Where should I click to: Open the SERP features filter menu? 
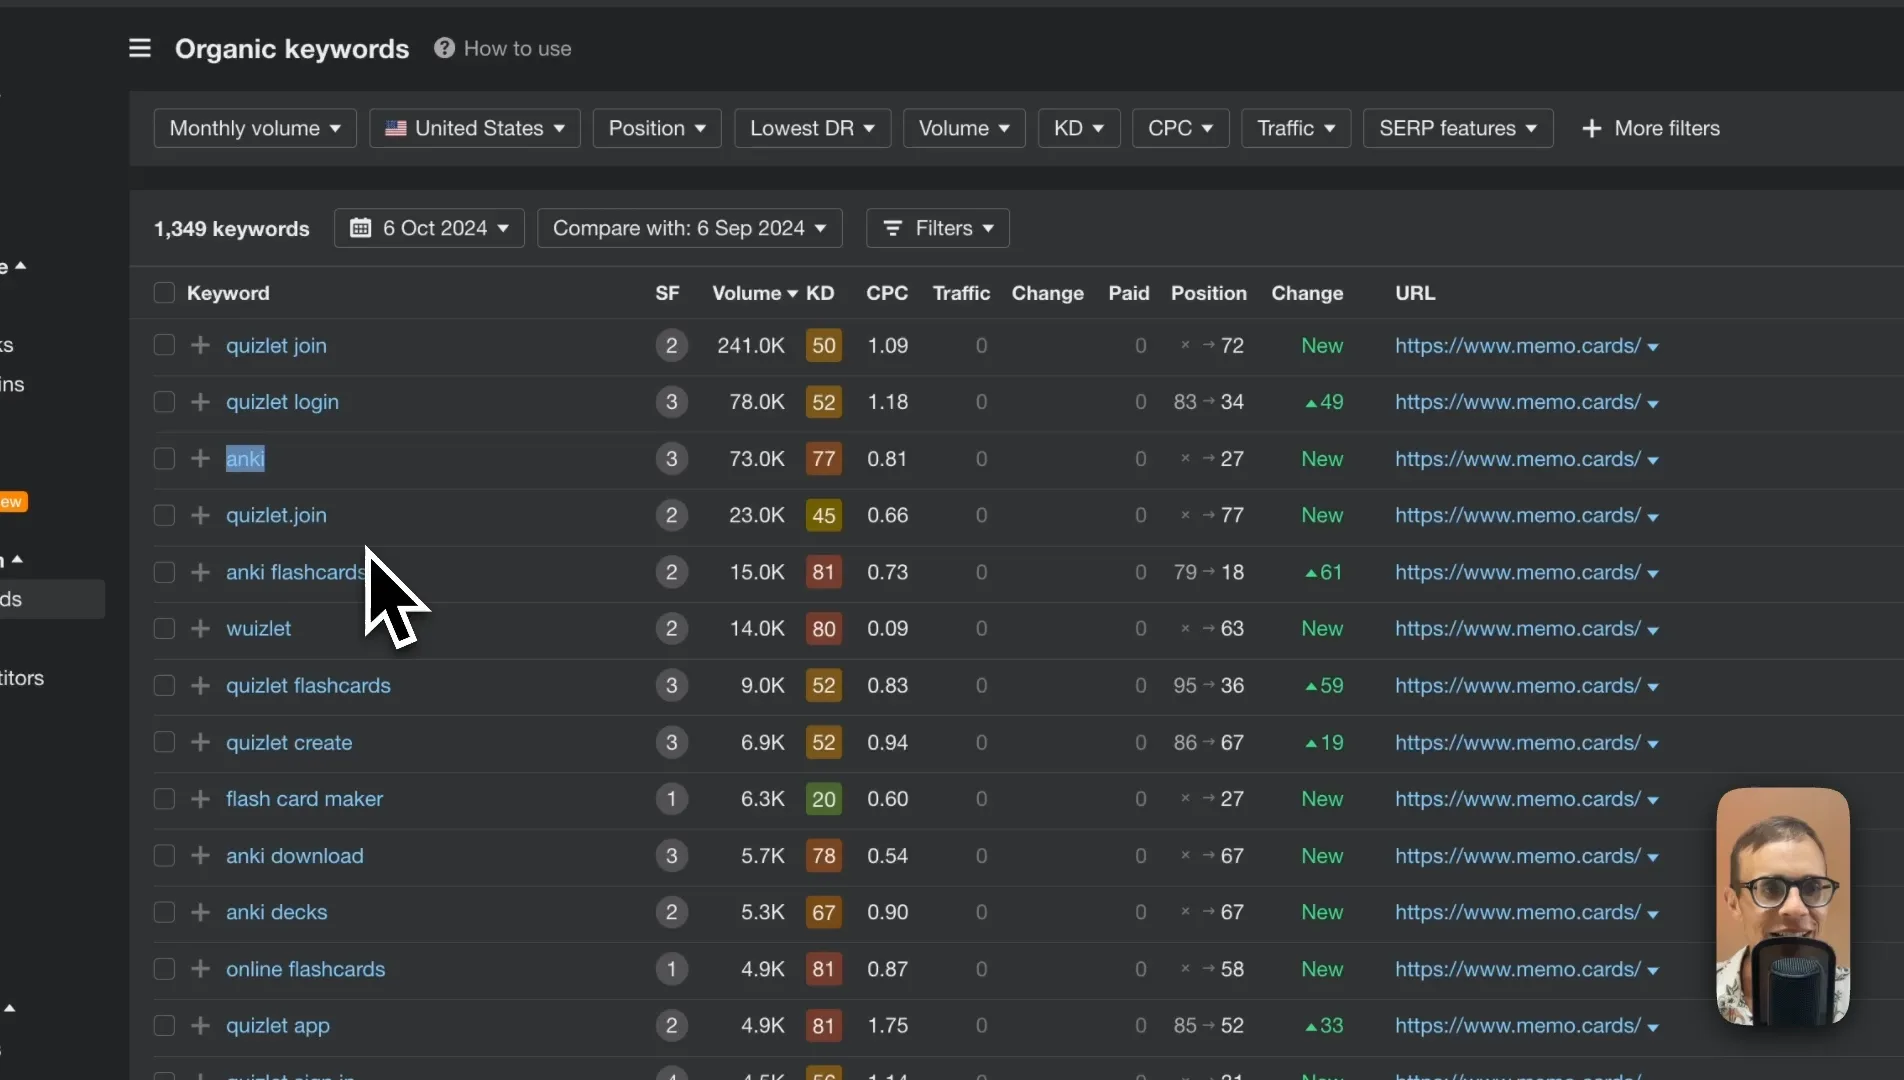click(x=1458, y=128)
